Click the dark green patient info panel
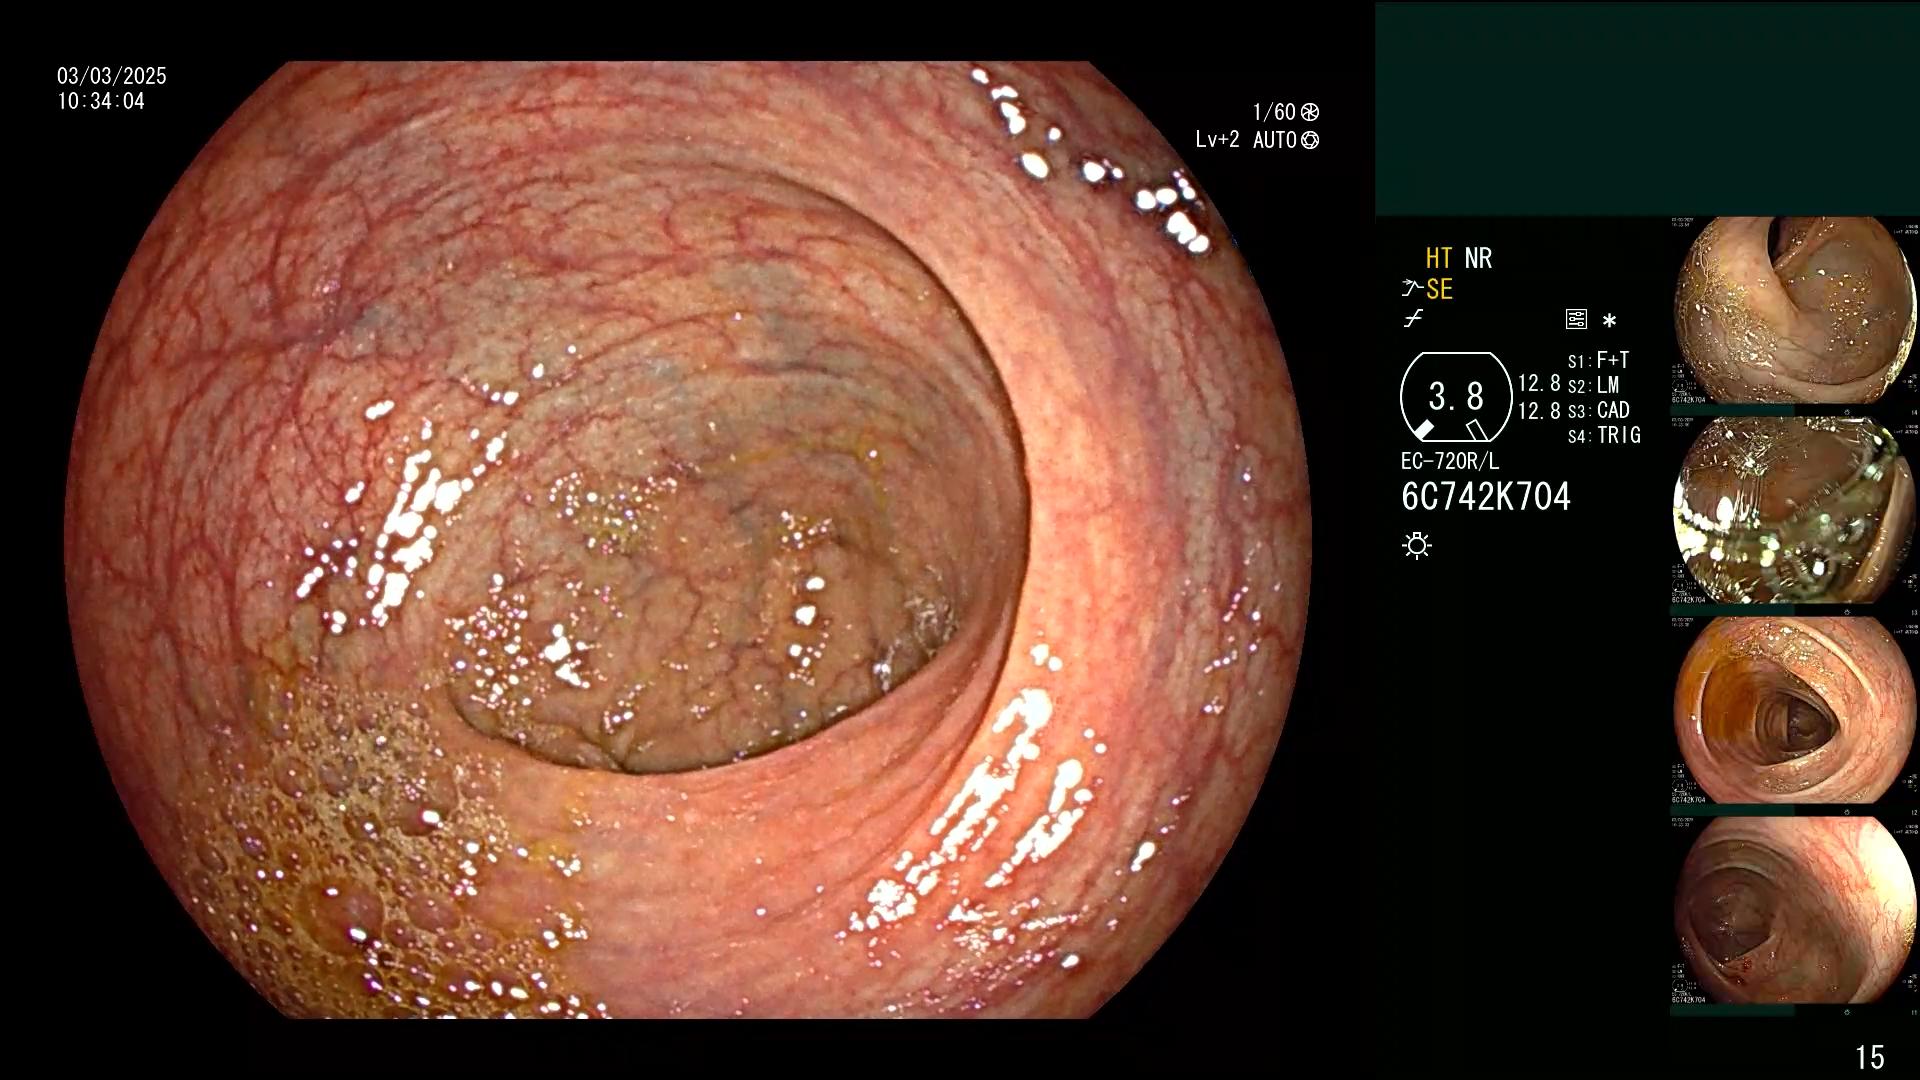Image resolution: width=1920 pixels, height=1080 pixels. click(1647, 109)
